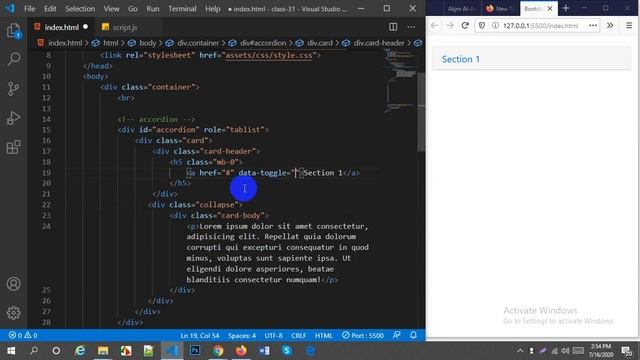Open the Manage gear icon

(x=13, y=313)
